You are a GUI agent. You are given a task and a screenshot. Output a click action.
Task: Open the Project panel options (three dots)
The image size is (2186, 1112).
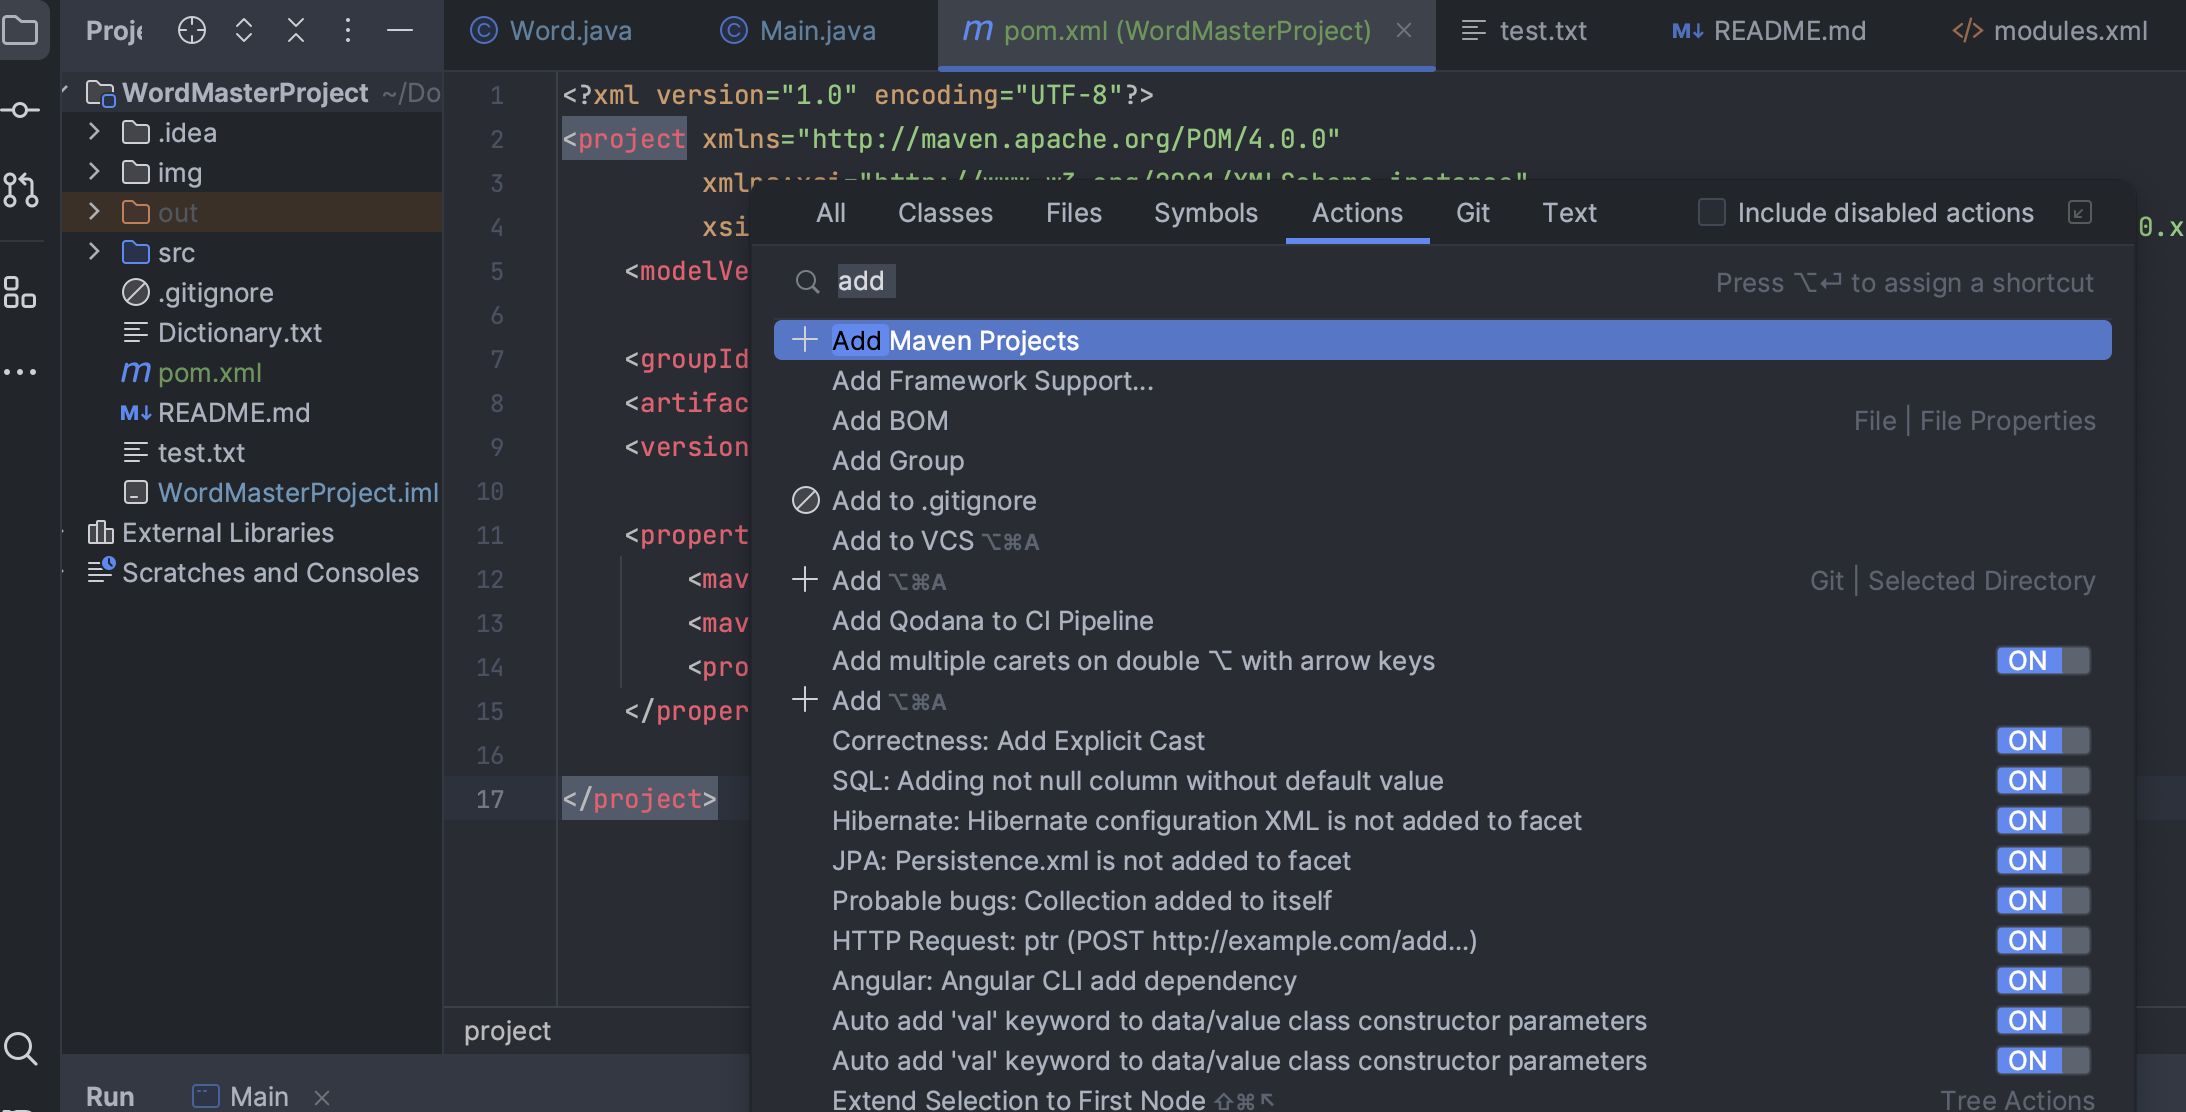tap(347, 31)
